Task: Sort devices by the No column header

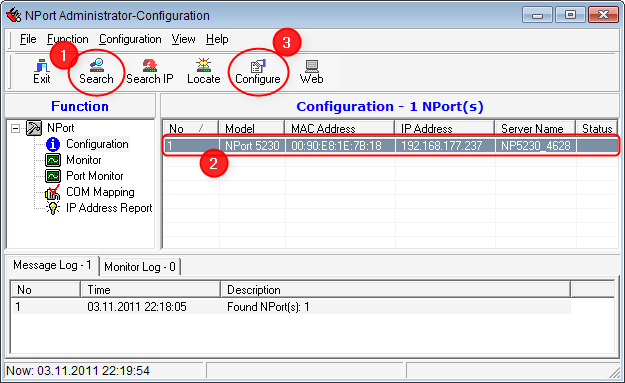Action: point(191,128)
